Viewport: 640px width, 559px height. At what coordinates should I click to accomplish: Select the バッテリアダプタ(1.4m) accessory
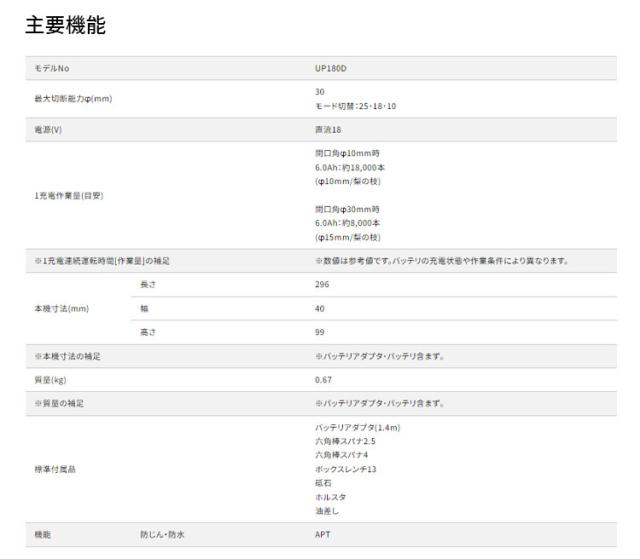358,427
